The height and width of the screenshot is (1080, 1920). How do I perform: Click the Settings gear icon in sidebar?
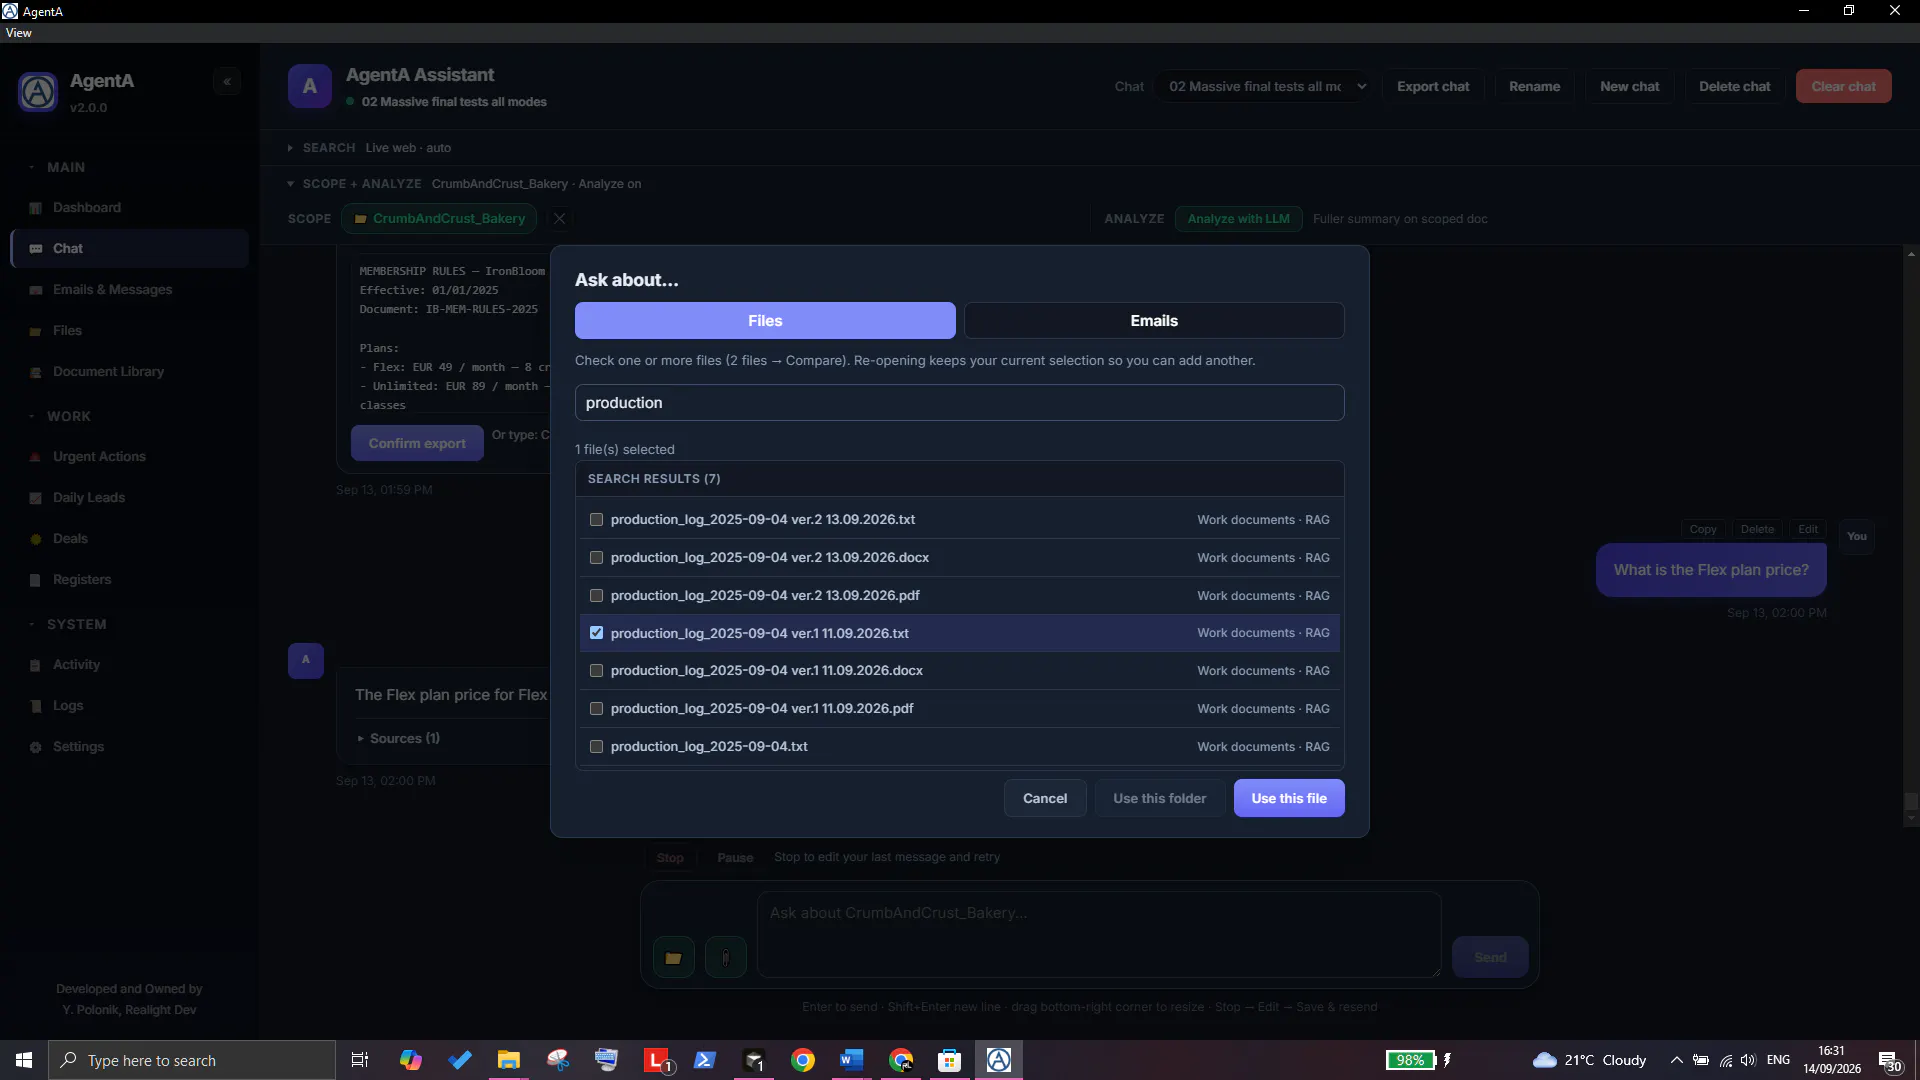36,747
